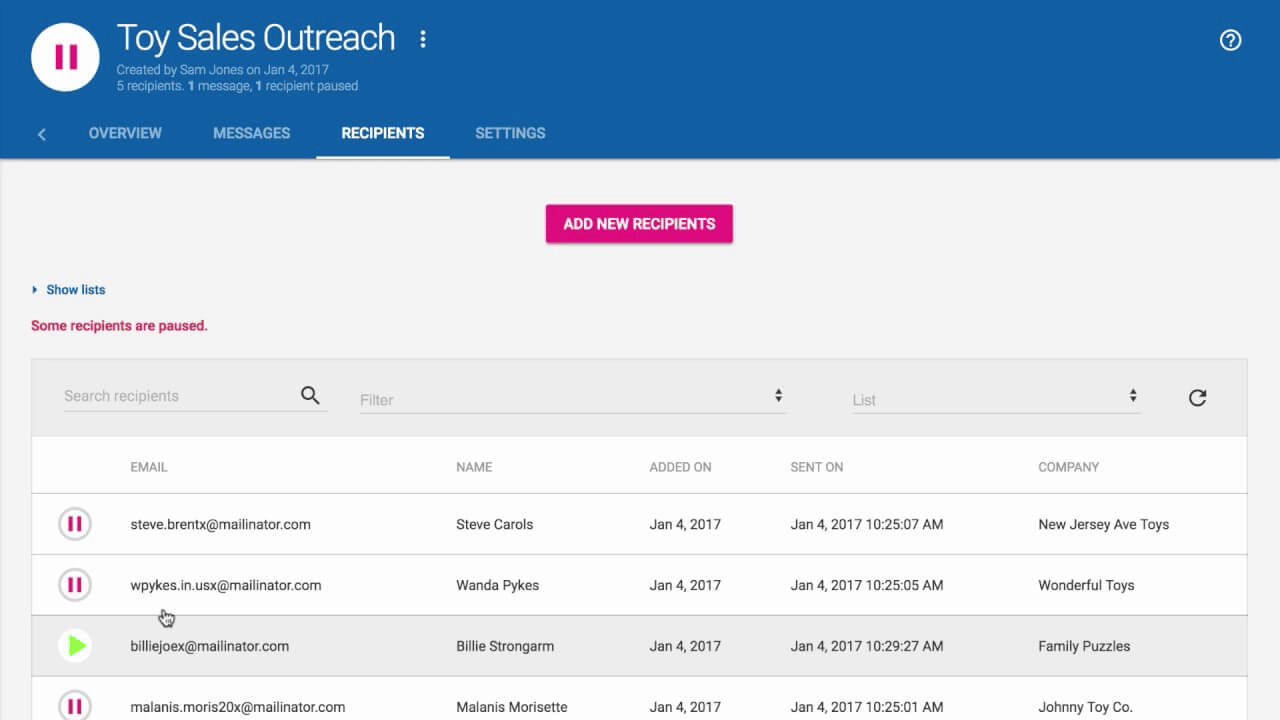Click the search magnifier in recipient search

(310, 395)
